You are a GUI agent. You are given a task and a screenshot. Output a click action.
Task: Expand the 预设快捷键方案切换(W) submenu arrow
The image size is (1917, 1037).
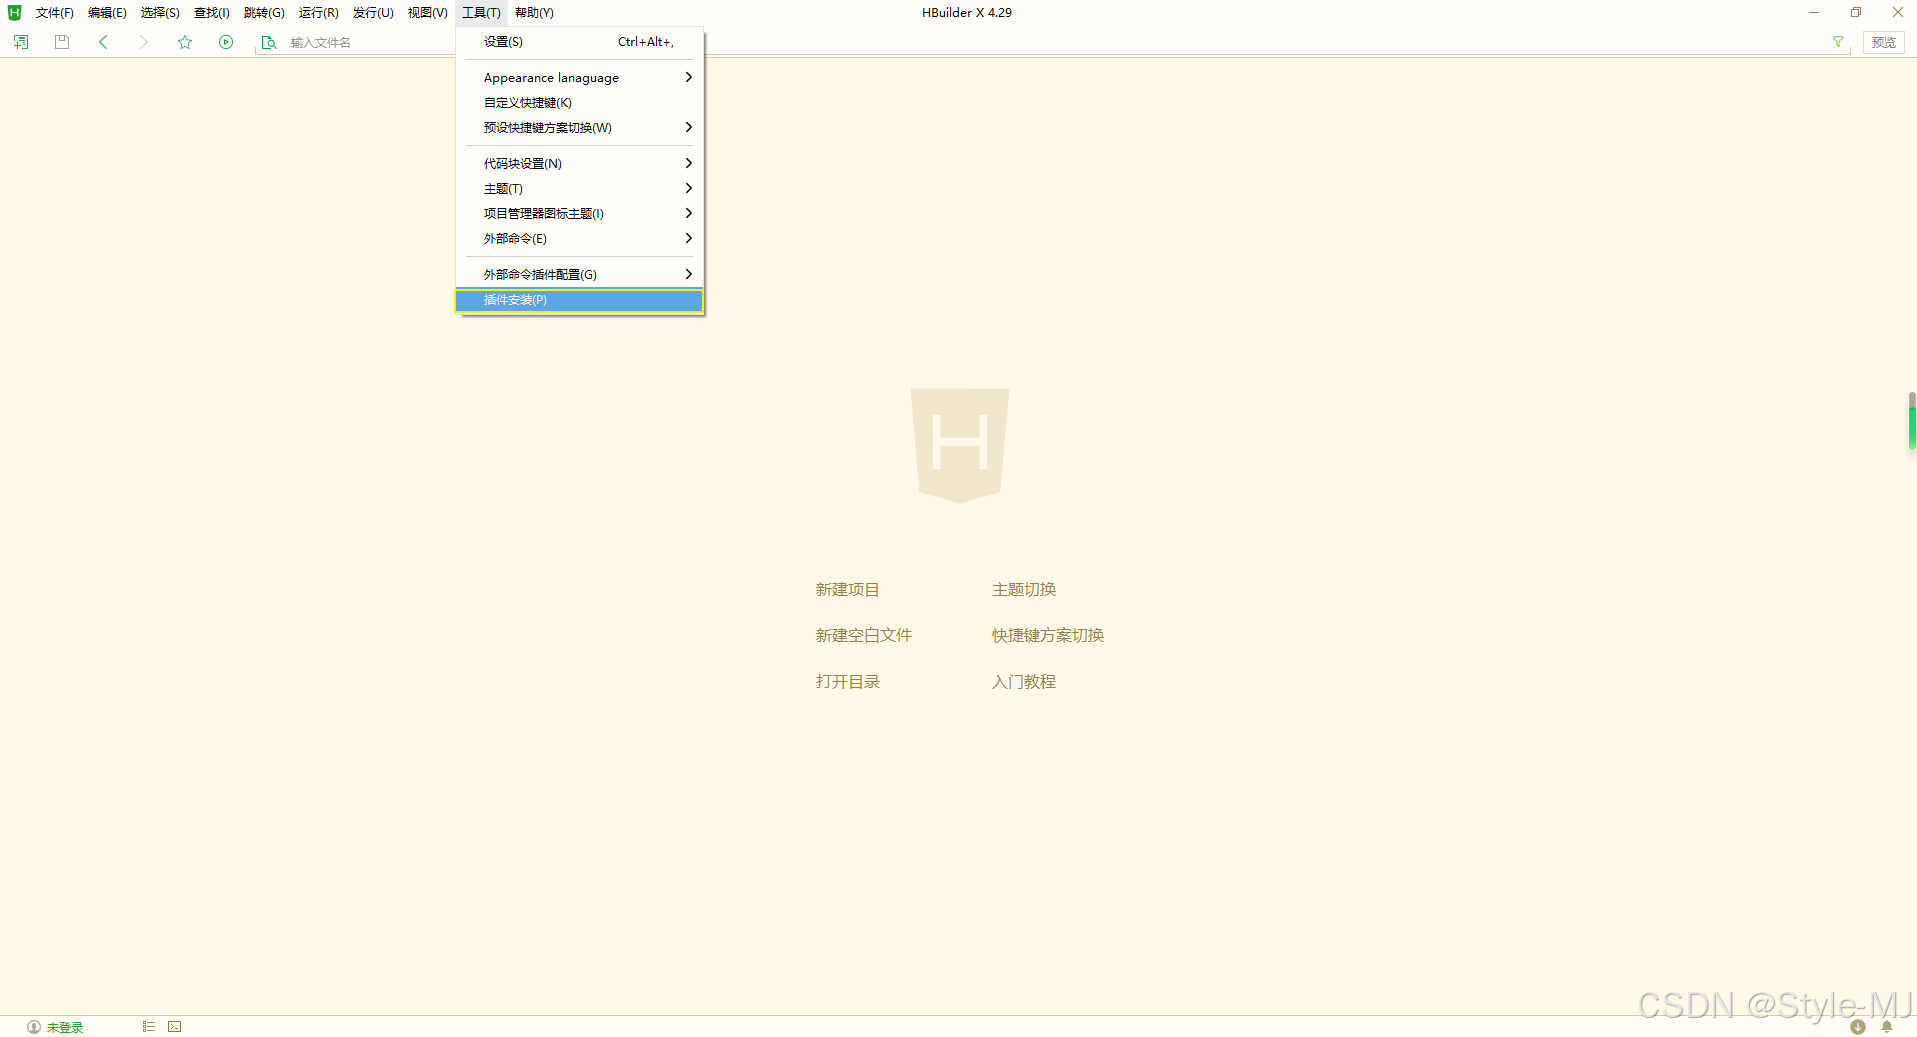point(688,127)
